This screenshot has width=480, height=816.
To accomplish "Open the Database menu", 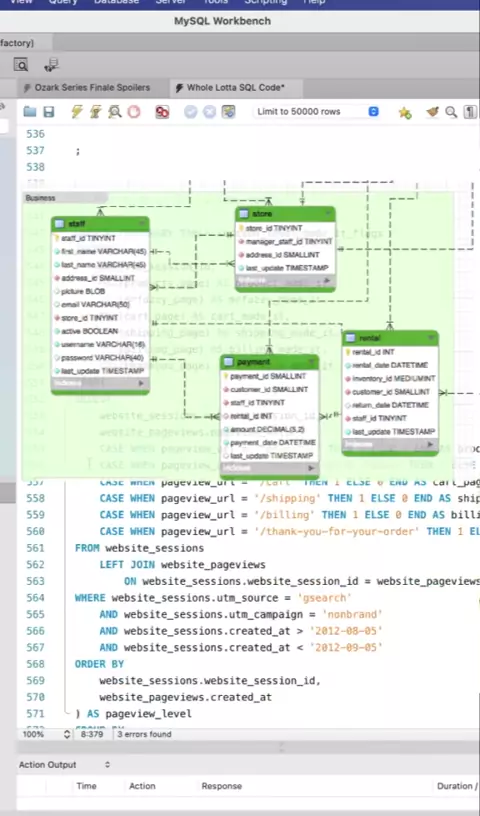I will click(116, 2).
